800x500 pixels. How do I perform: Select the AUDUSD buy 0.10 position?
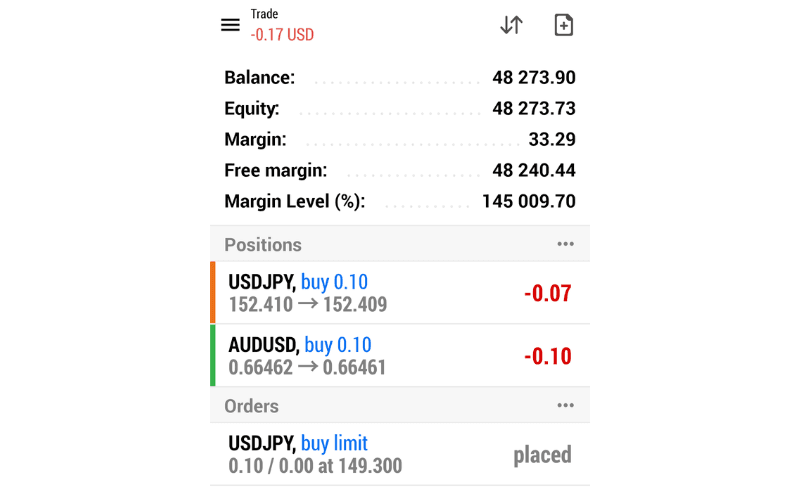coord(400,356)
